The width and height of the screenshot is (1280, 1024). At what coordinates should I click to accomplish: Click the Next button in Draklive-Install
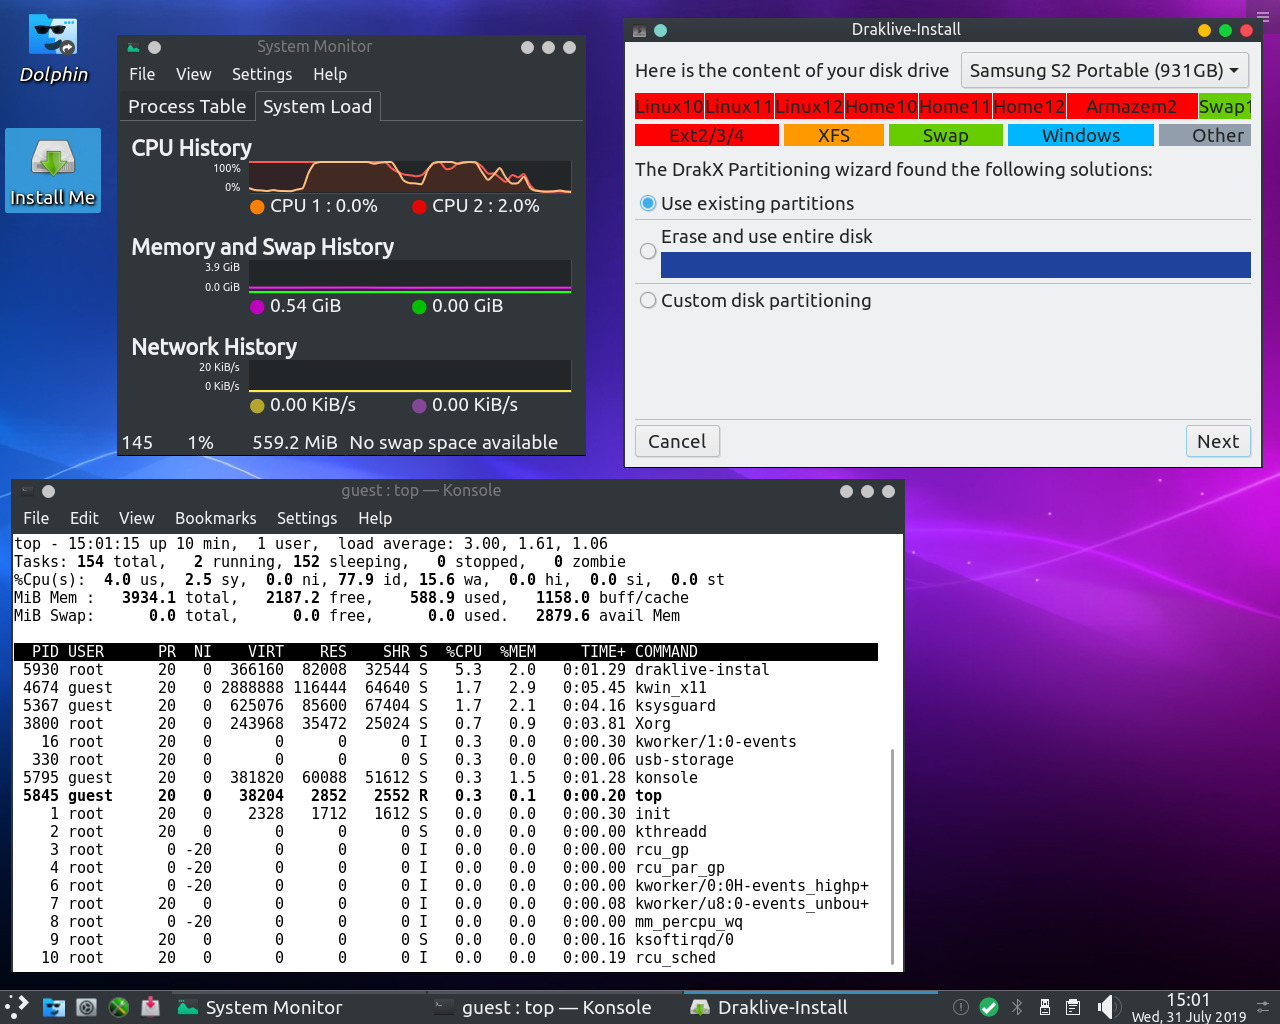[1217, 442]
